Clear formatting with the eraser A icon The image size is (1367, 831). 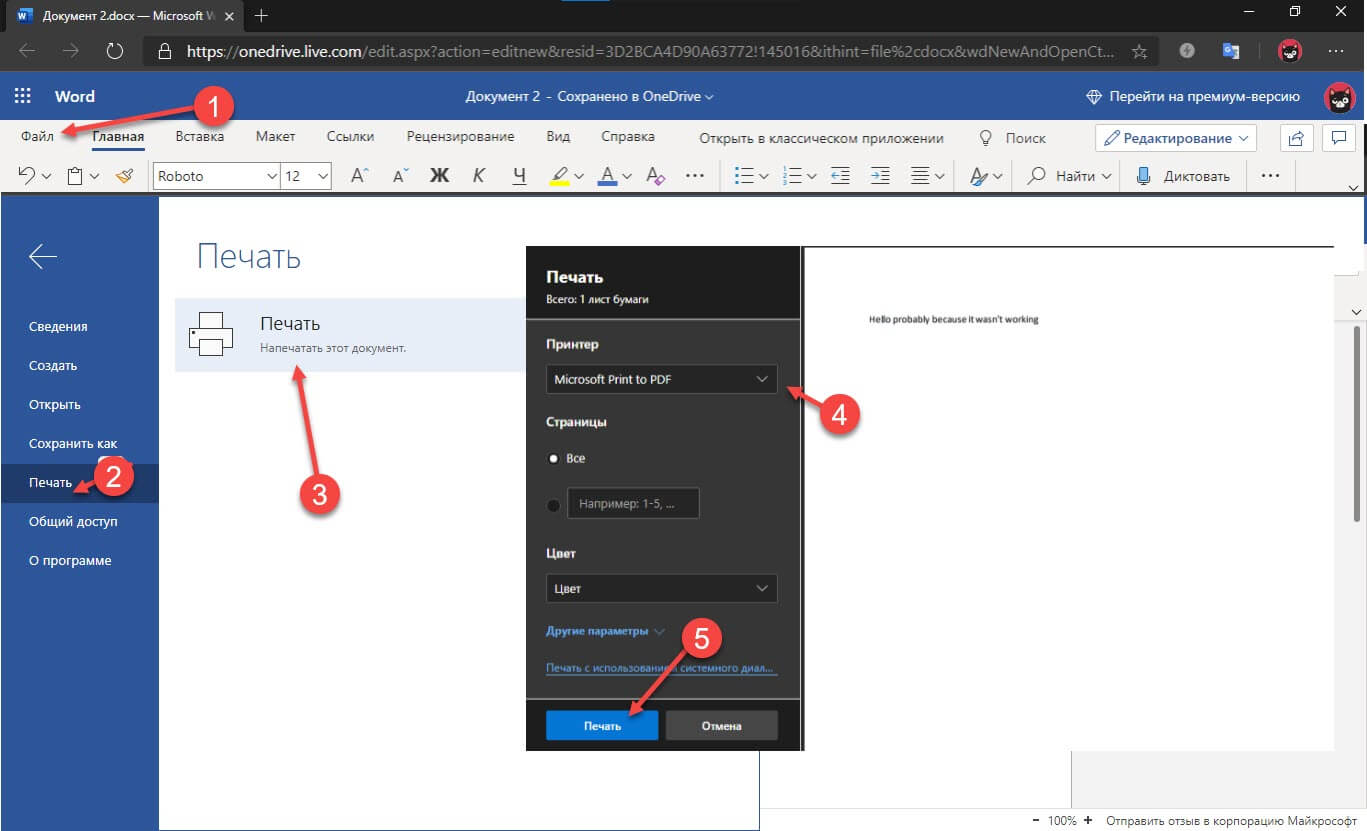pyautogui.click(x=655, y=176)
